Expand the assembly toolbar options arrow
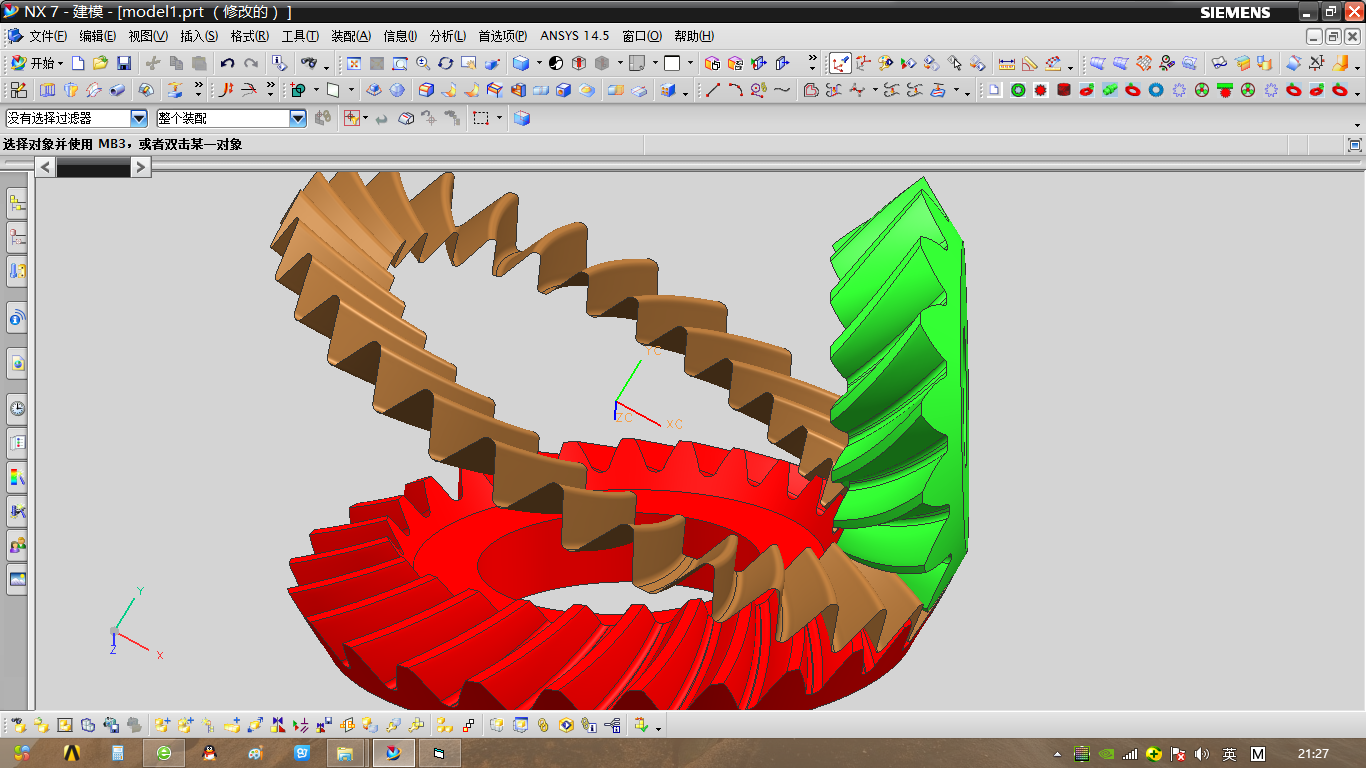This screenshot has width=1366, height=768. click(658, 728)
